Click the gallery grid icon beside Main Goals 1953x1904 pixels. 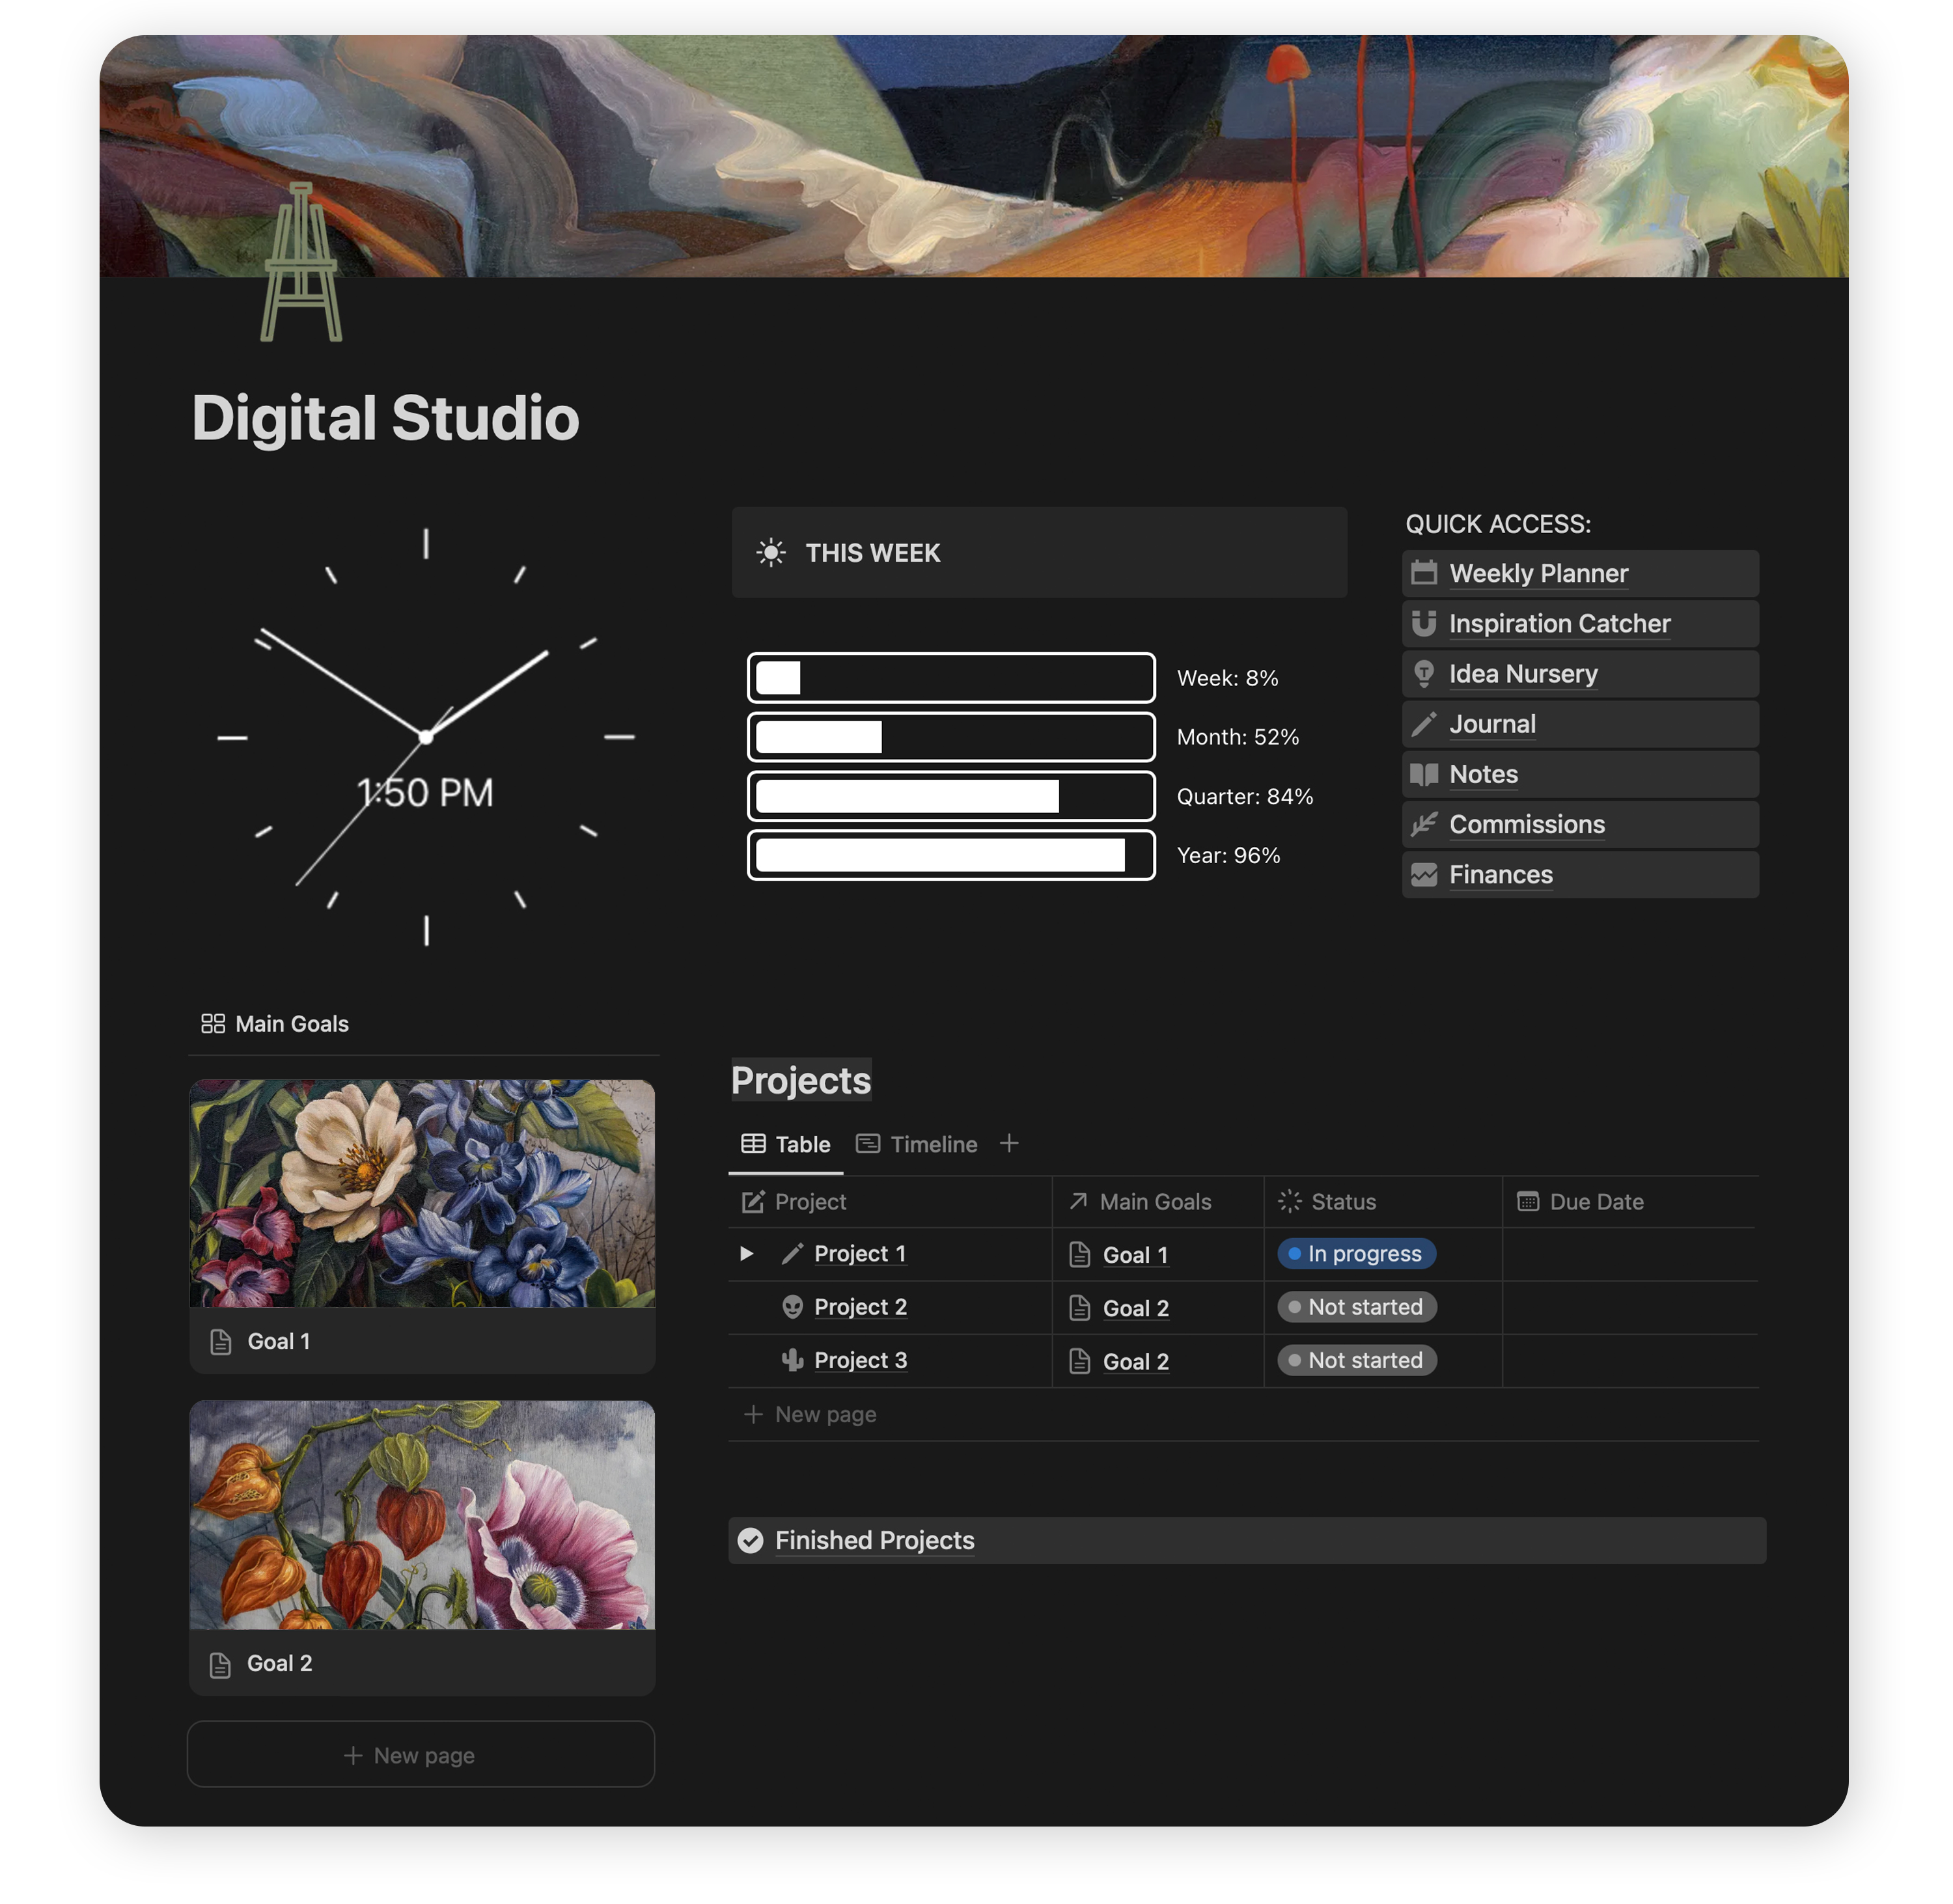click(x=213, y=1023)
